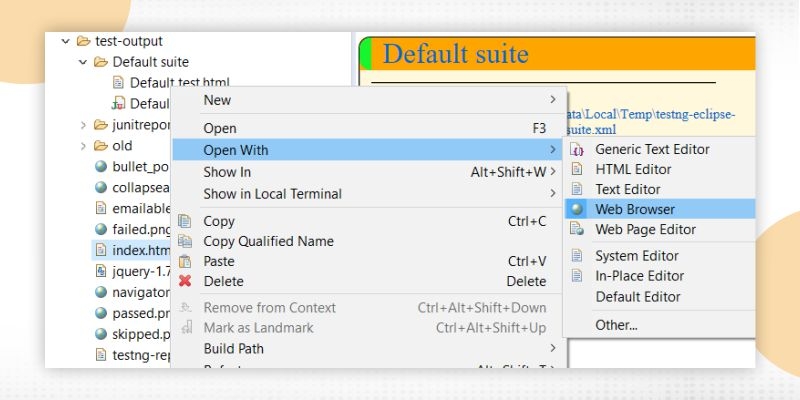Click the Paste clipboard icon
The image size is (800, 400).
click(x=184, y=261)
